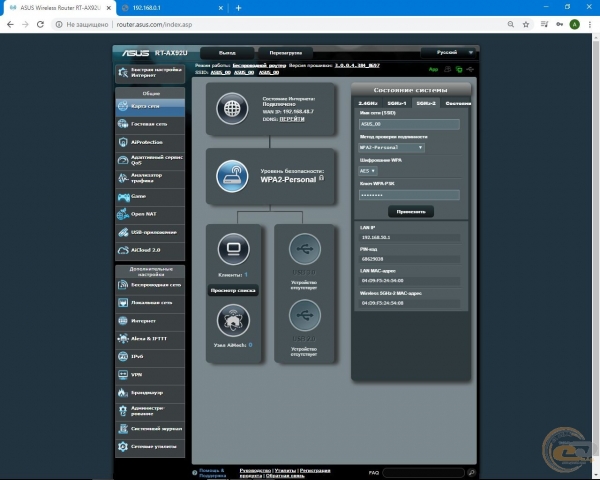Open the Руководство manual footer link
This screenshot has width=600, height=480.
(x=255, y=470)
